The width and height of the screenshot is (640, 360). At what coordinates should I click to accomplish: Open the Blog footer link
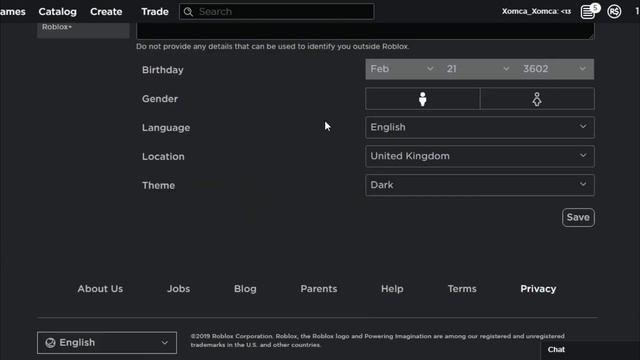[245, 289]
